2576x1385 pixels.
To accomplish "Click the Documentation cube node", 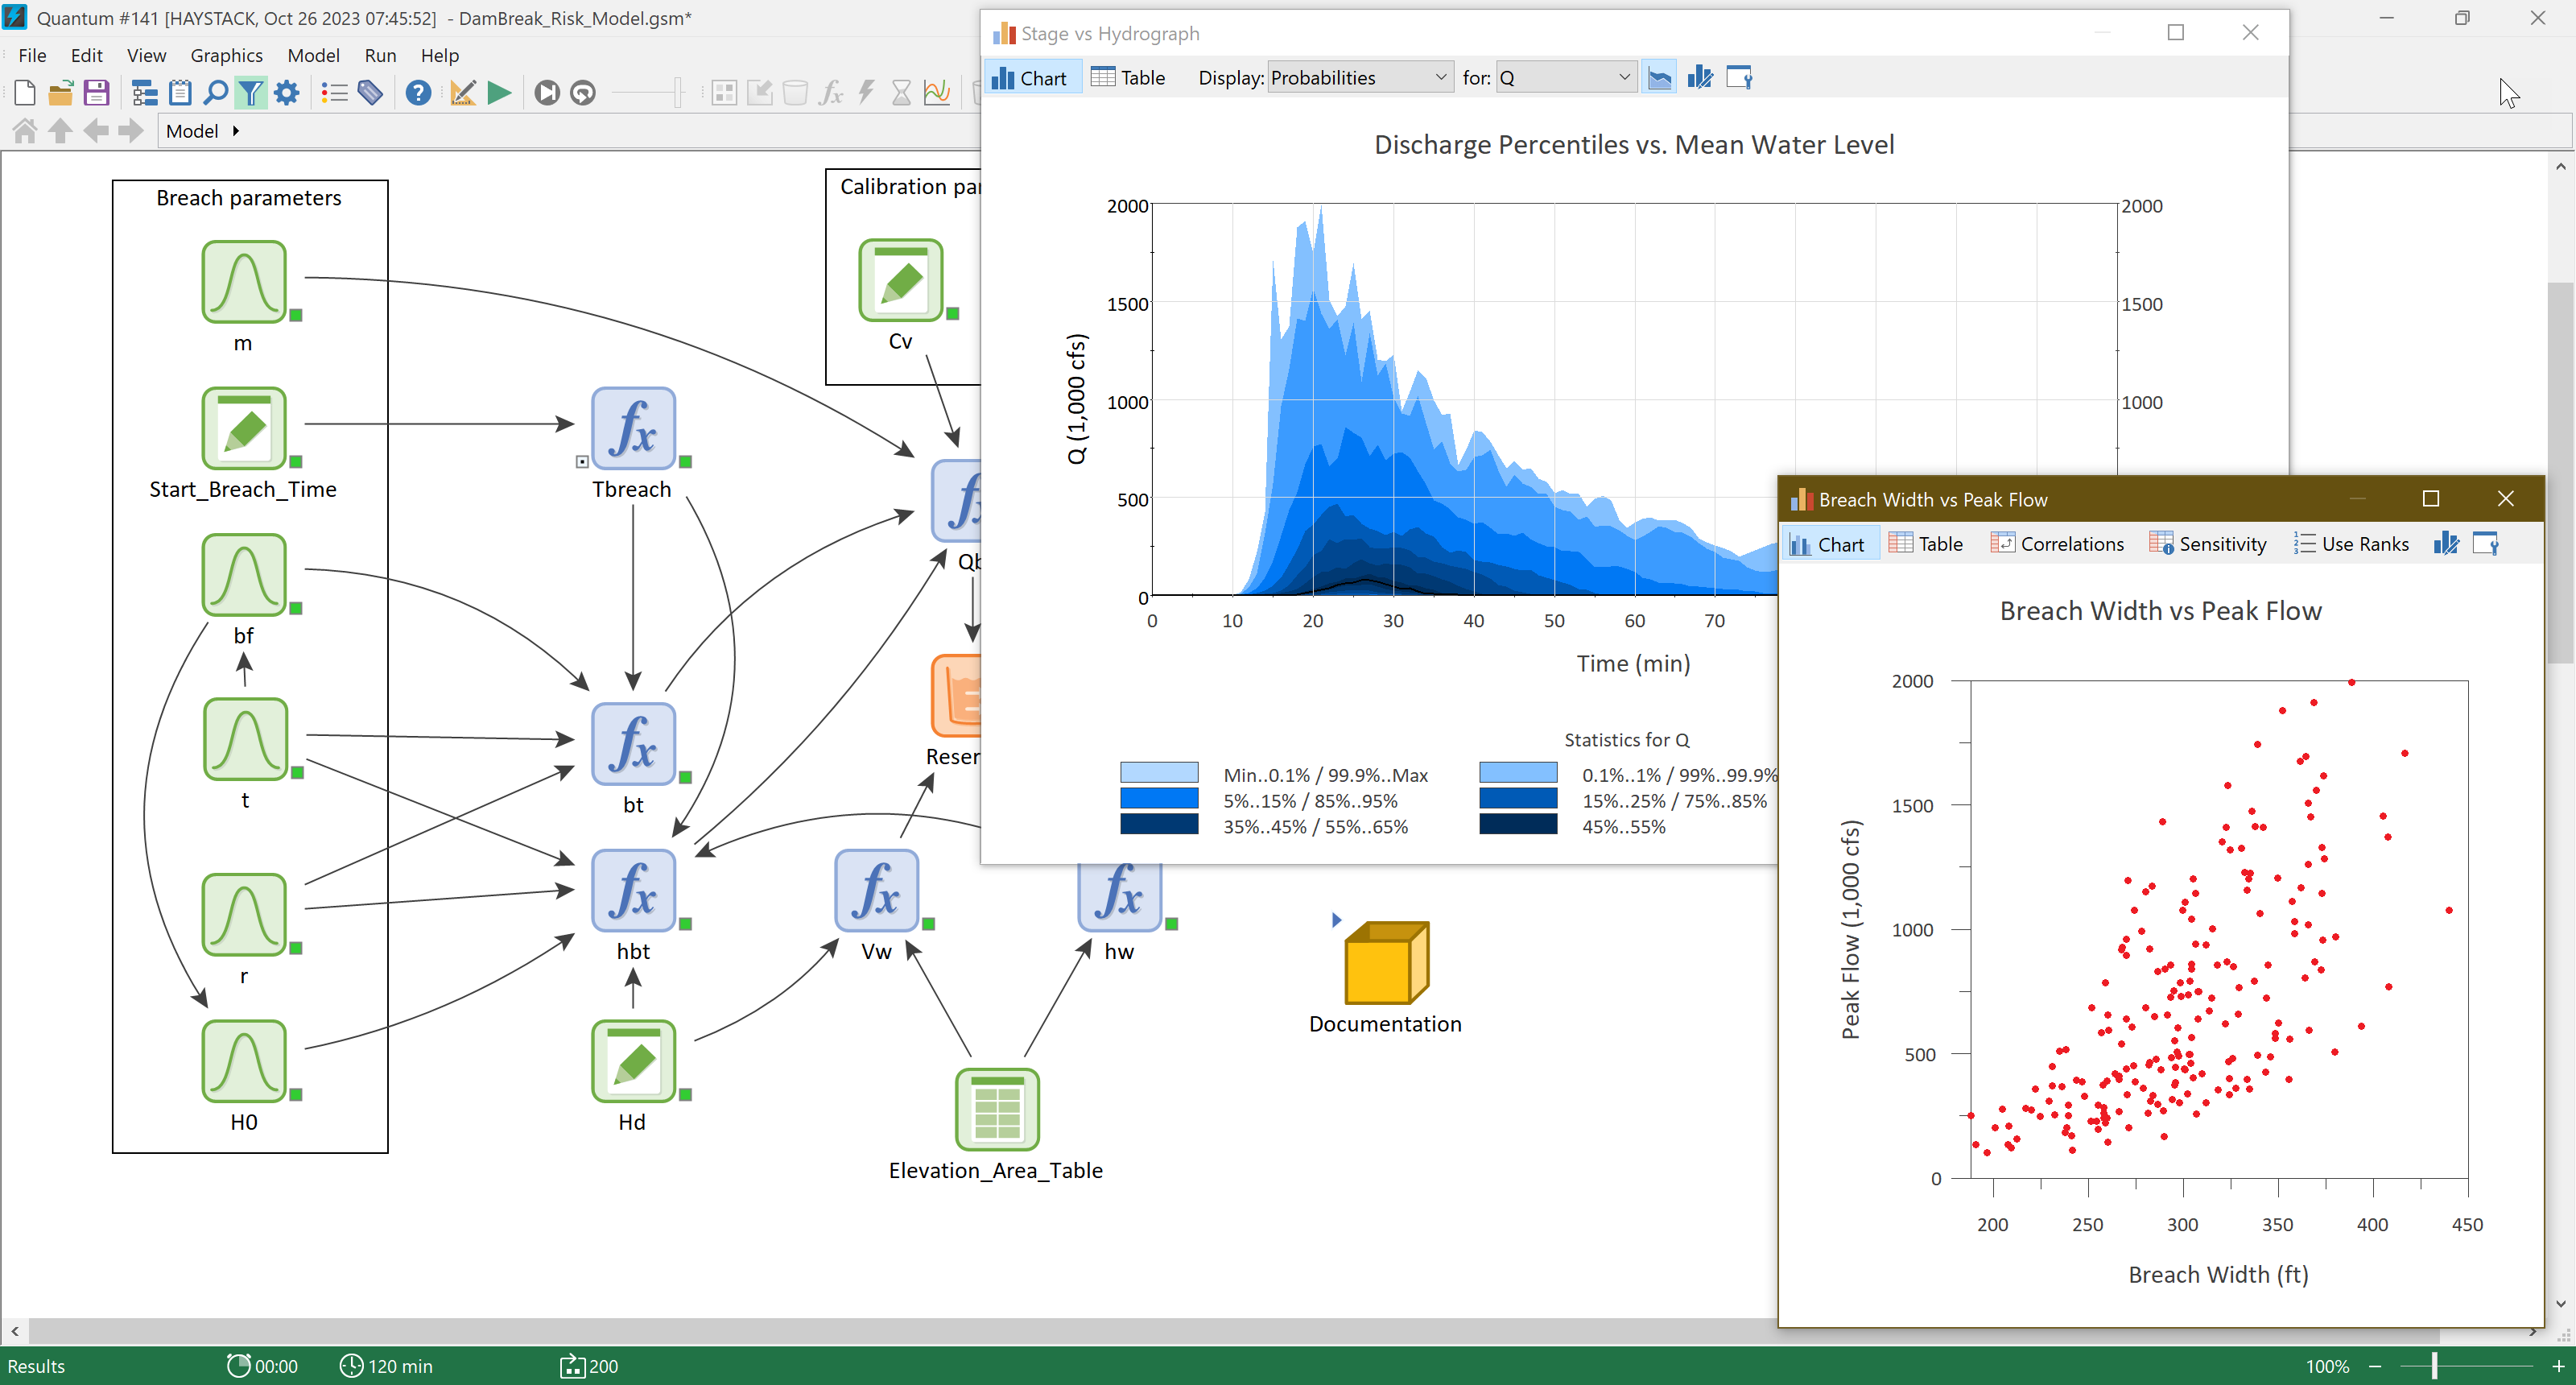I will pos(1385,967).
